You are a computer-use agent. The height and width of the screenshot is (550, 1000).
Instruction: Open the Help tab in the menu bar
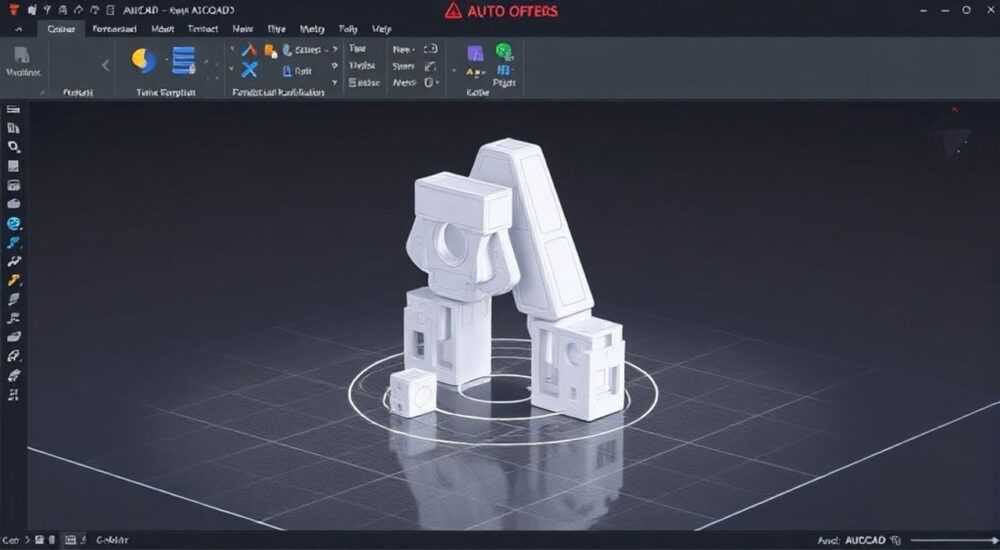point(381,29)
